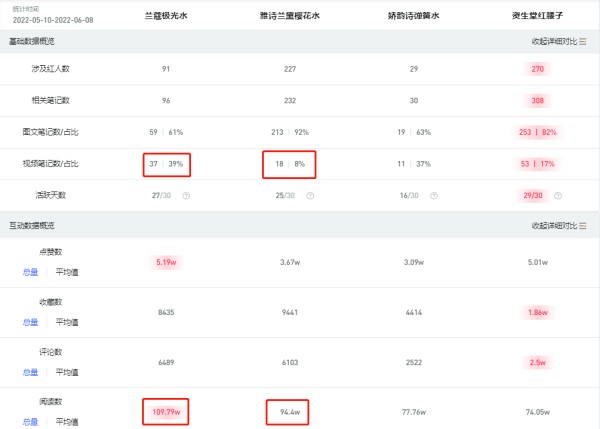Click highlighted 270 红人数 value
This screenshot has width=600, height=429.
(x=538, y=69)
